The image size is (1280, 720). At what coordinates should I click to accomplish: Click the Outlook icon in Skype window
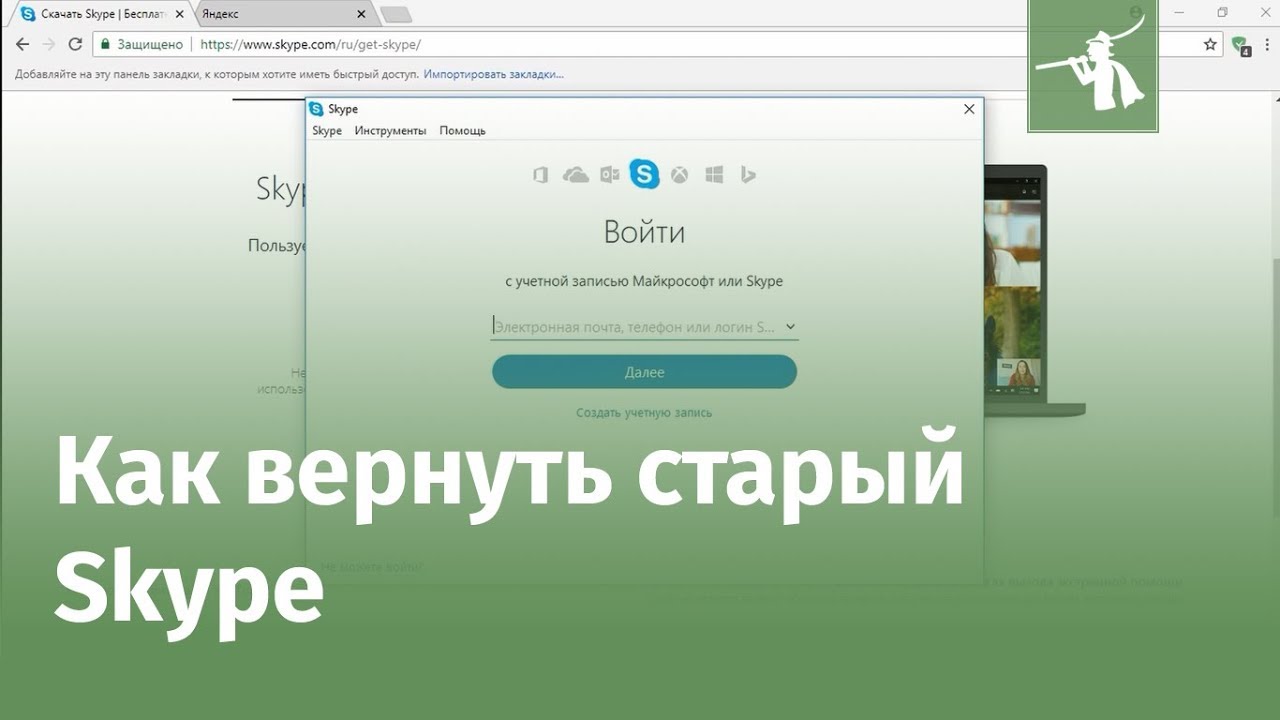pyautogui.click(x=610, y=175)
